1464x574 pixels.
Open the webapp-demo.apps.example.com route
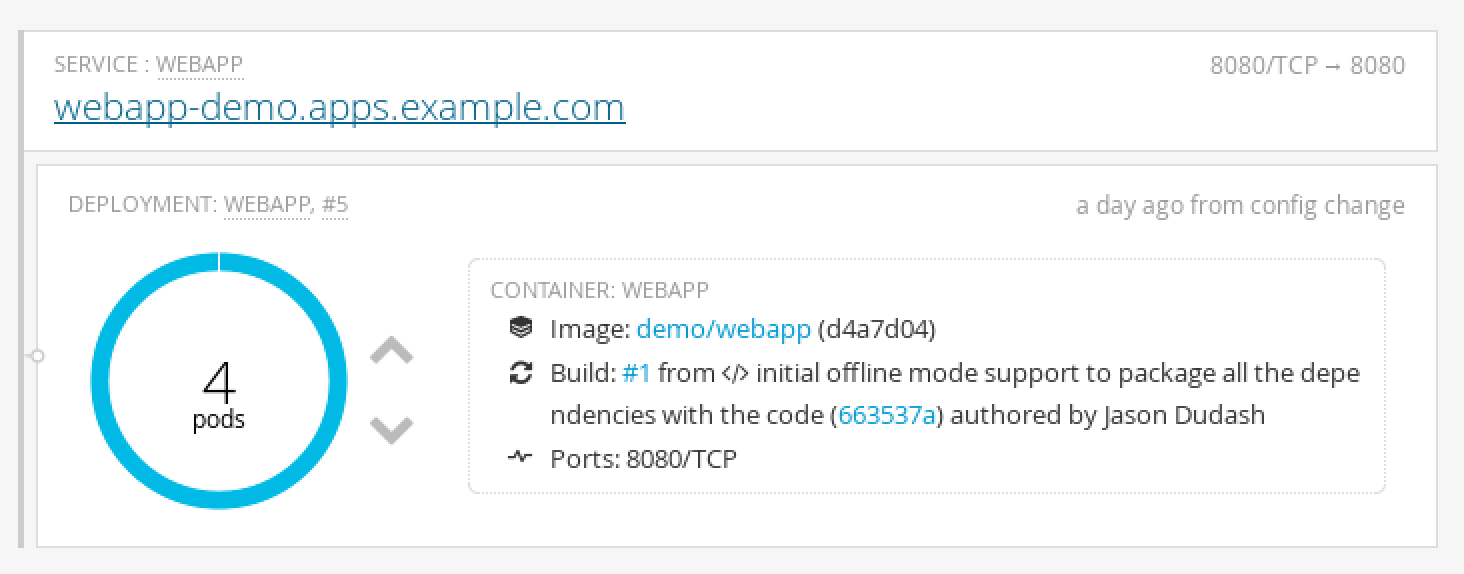339,107
